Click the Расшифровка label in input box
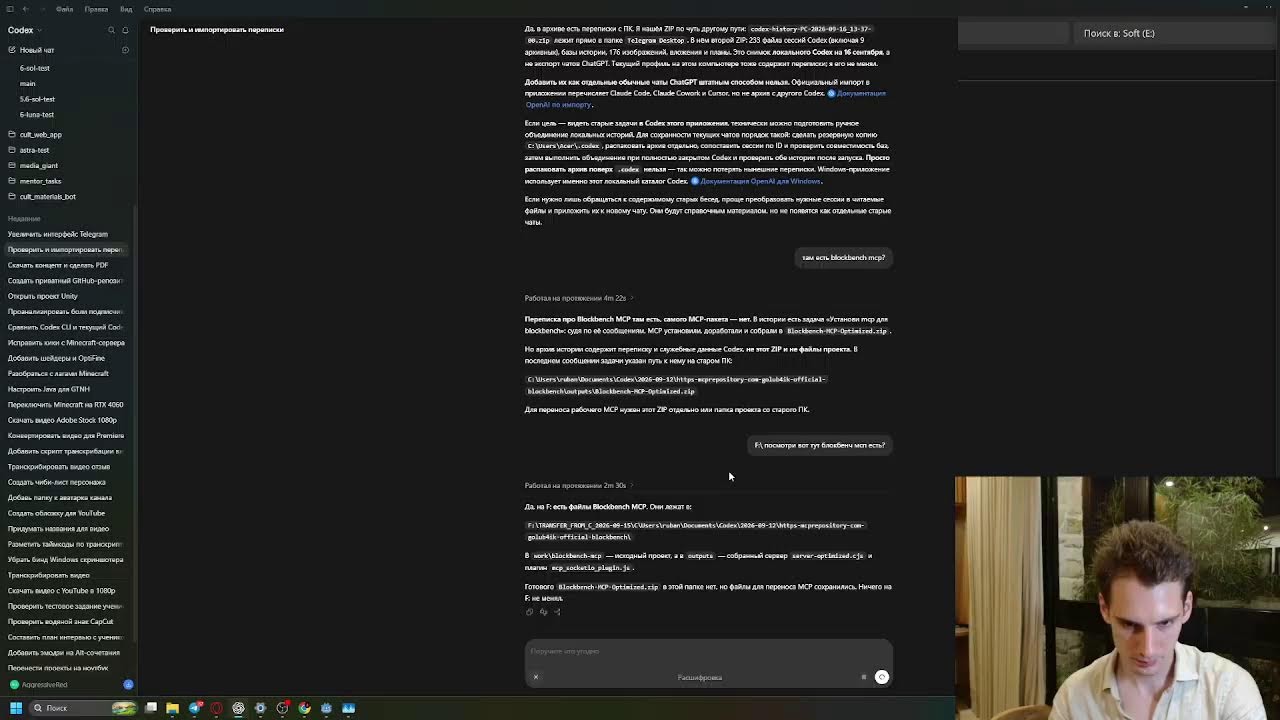Image resolution: width=1280 pixels, height=720 pixels. (699, 677)
